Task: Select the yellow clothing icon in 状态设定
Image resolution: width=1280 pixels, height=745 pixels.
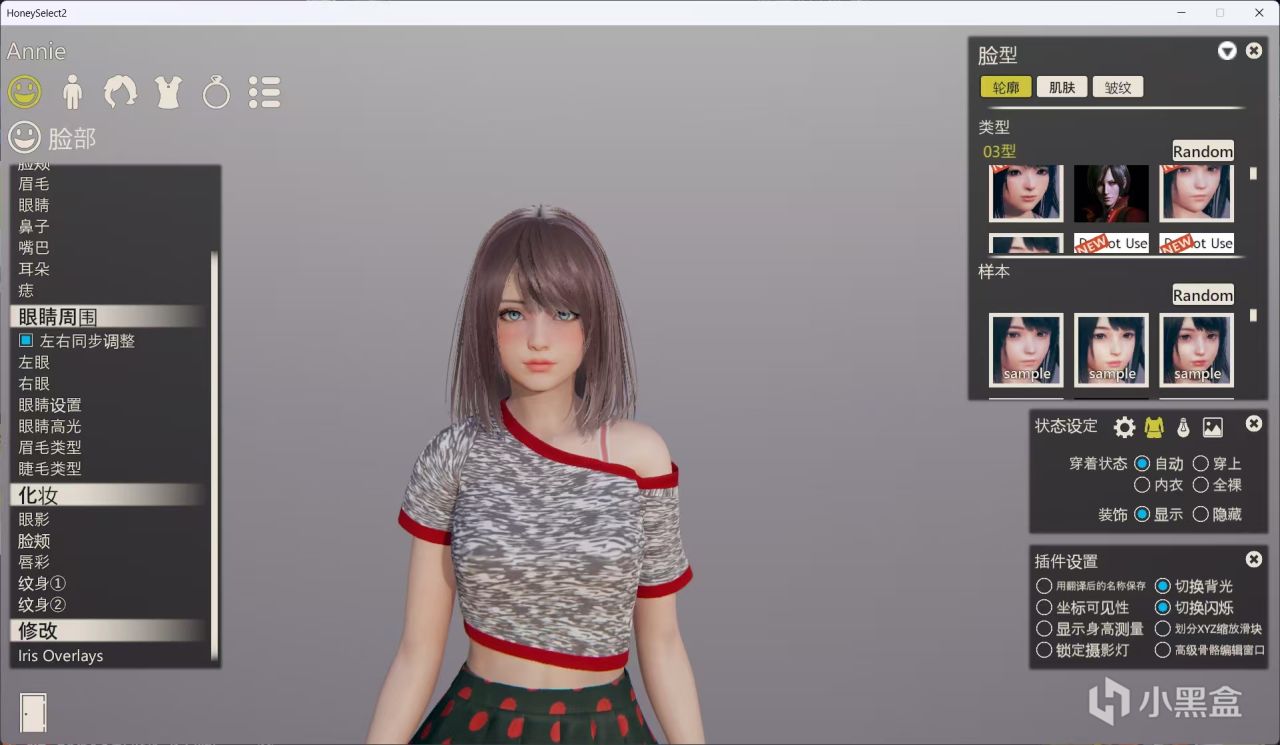Action: click(1154, 428)
